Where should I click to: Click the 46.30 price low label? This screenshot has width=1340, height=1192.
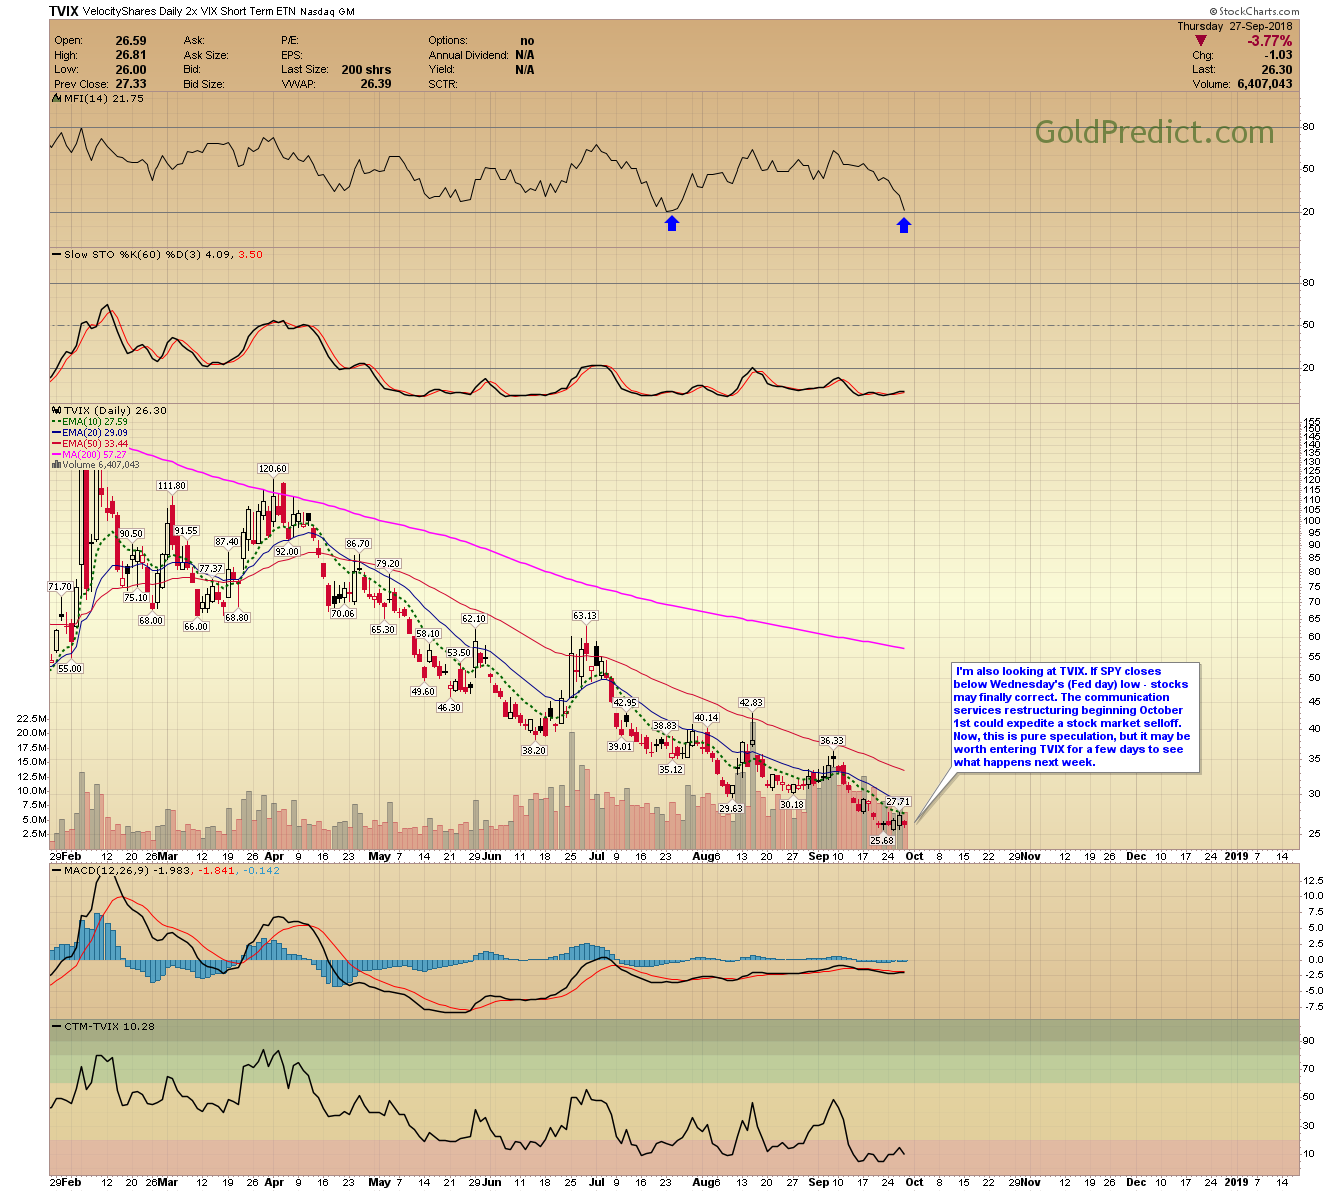pos(449,707)
